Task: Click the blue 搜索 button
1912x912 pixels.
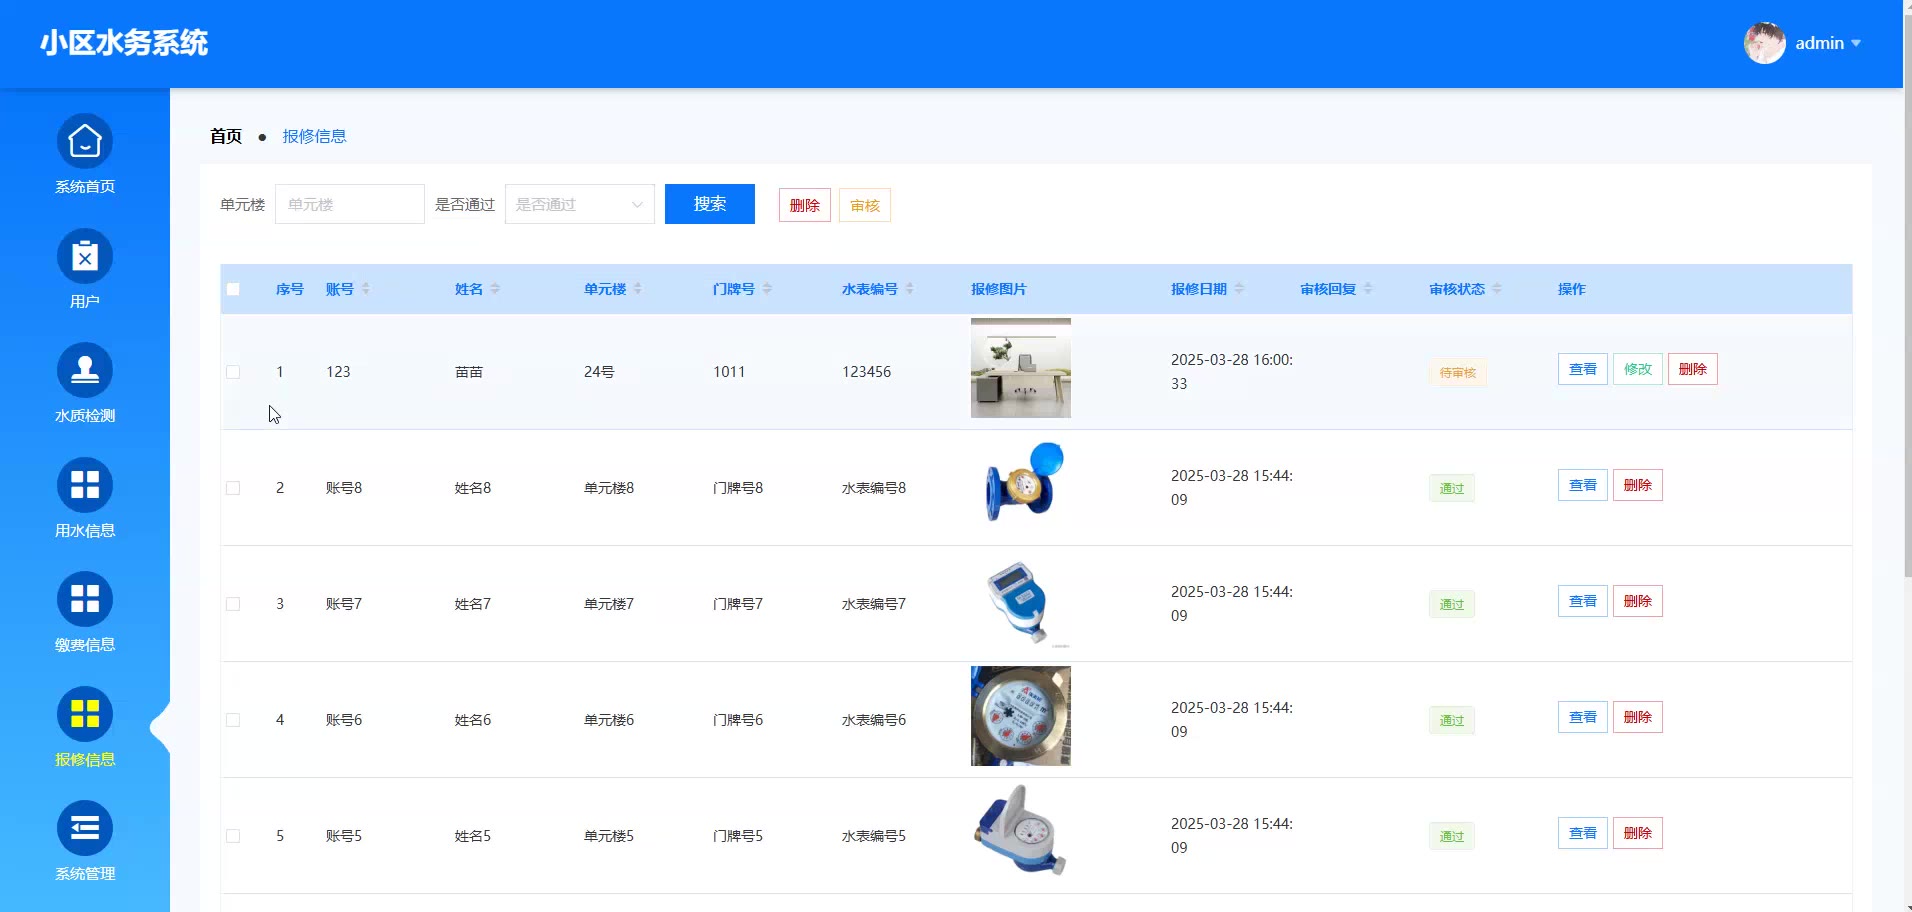Action: [710, 204]
